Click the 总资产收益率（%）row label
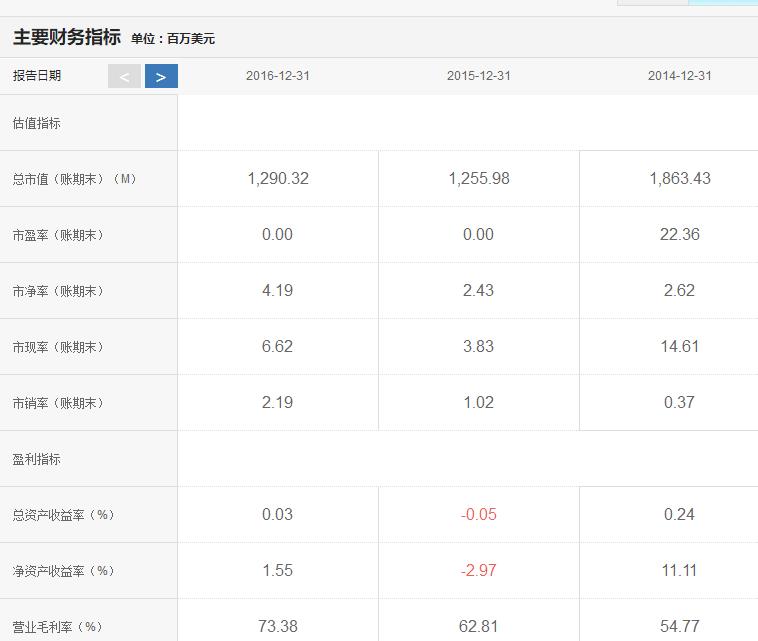758x641 pixels. pyautogui.click(x=64, y=515)
